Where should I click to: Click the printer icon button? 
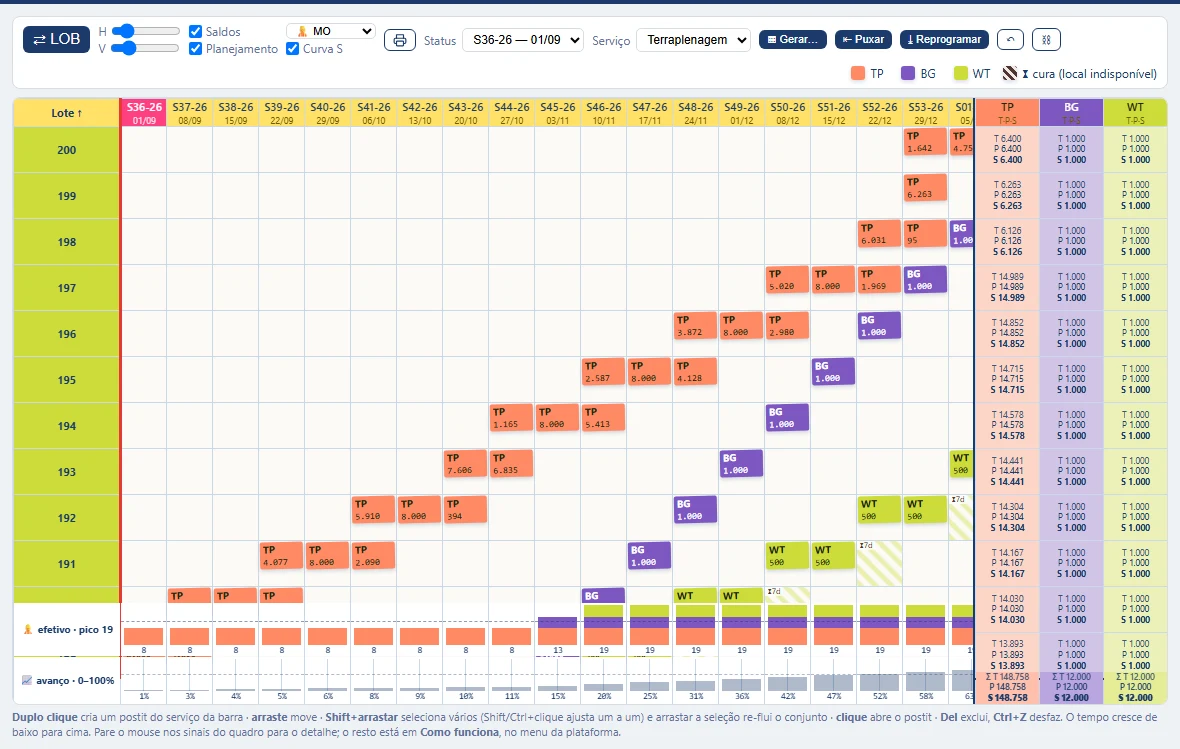[400, 40]
